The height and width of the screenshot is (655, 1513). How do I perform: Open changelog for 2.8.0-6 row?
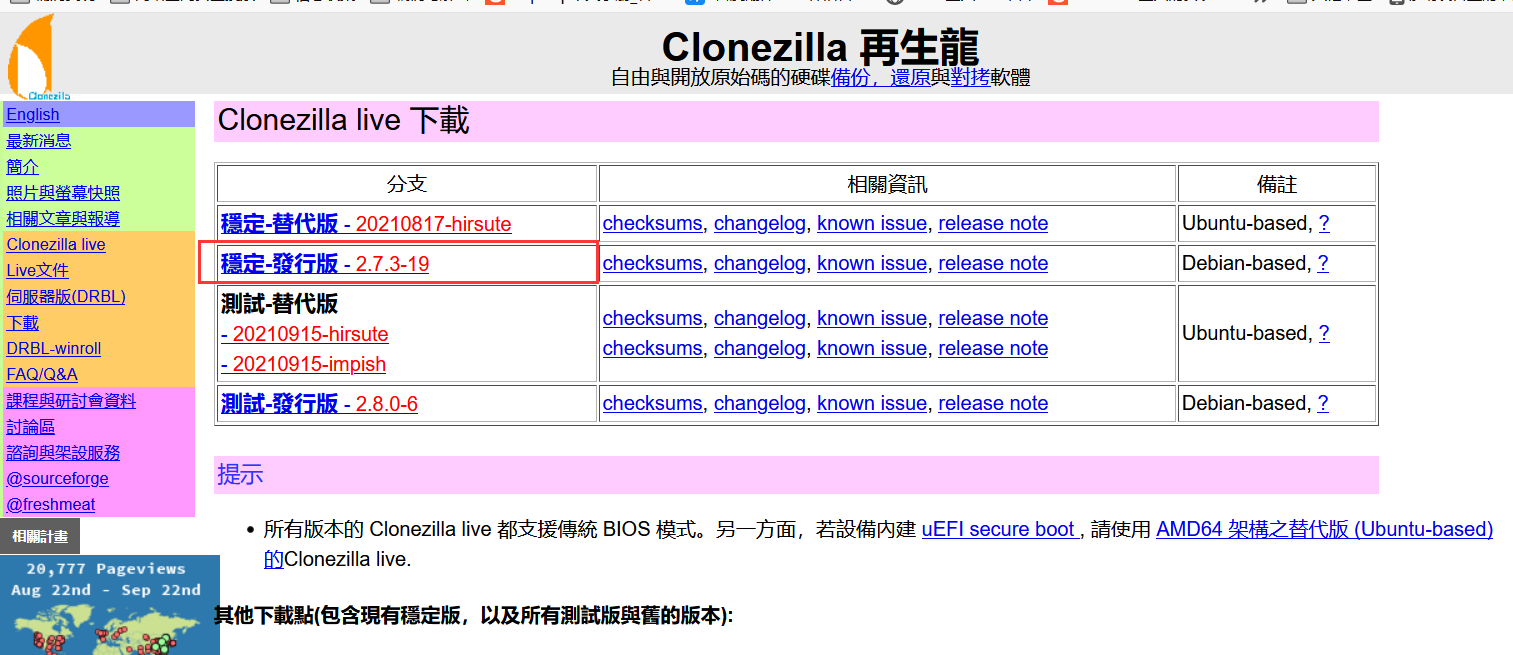click(x=759, y=404)
